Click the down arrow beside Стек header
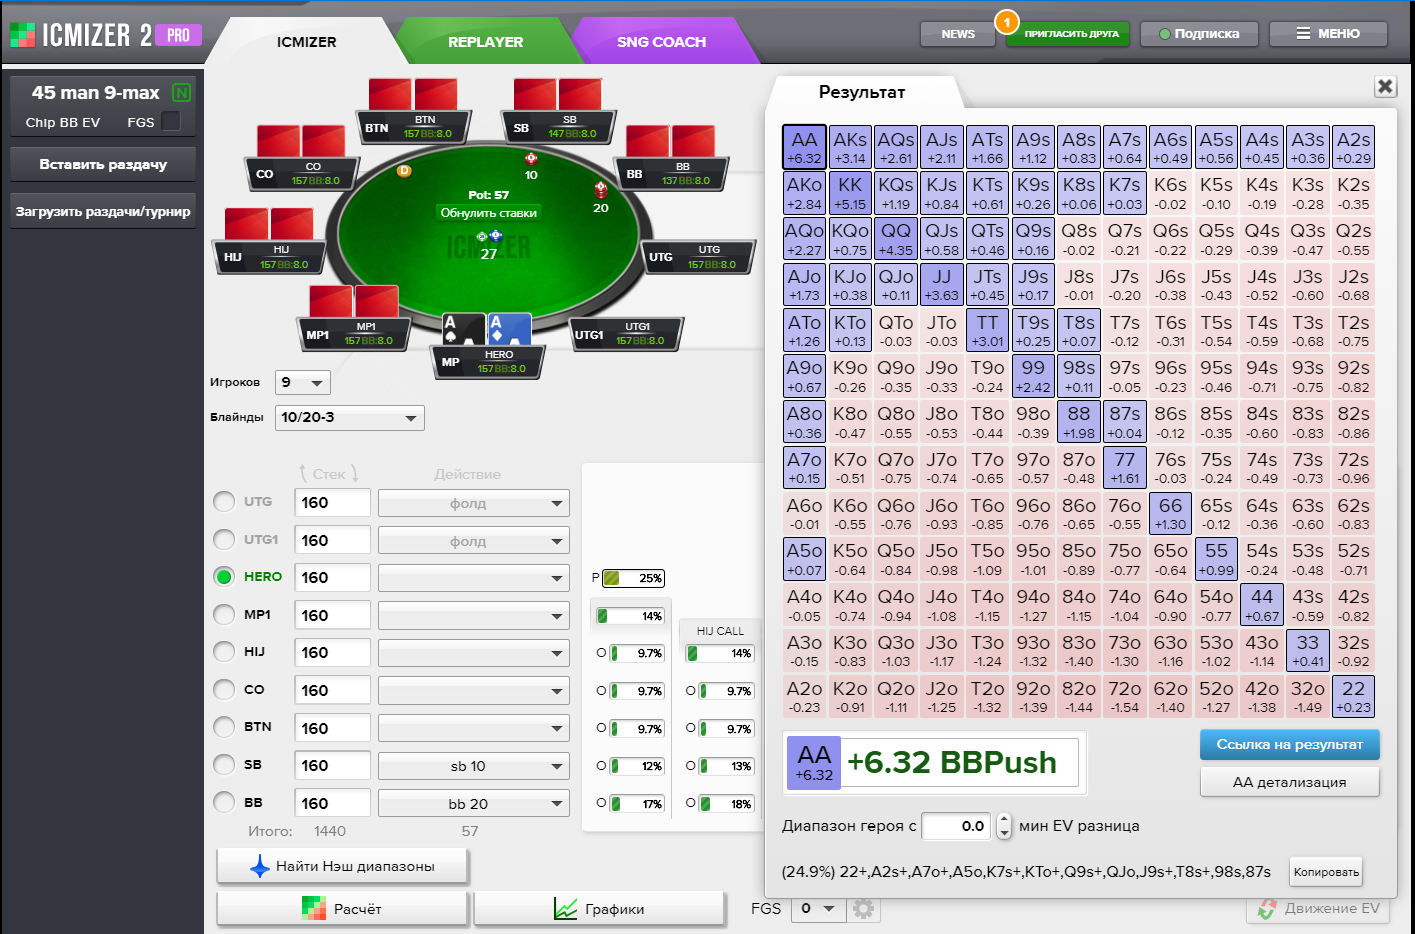 pyautogui.click(x=354, y=473)
